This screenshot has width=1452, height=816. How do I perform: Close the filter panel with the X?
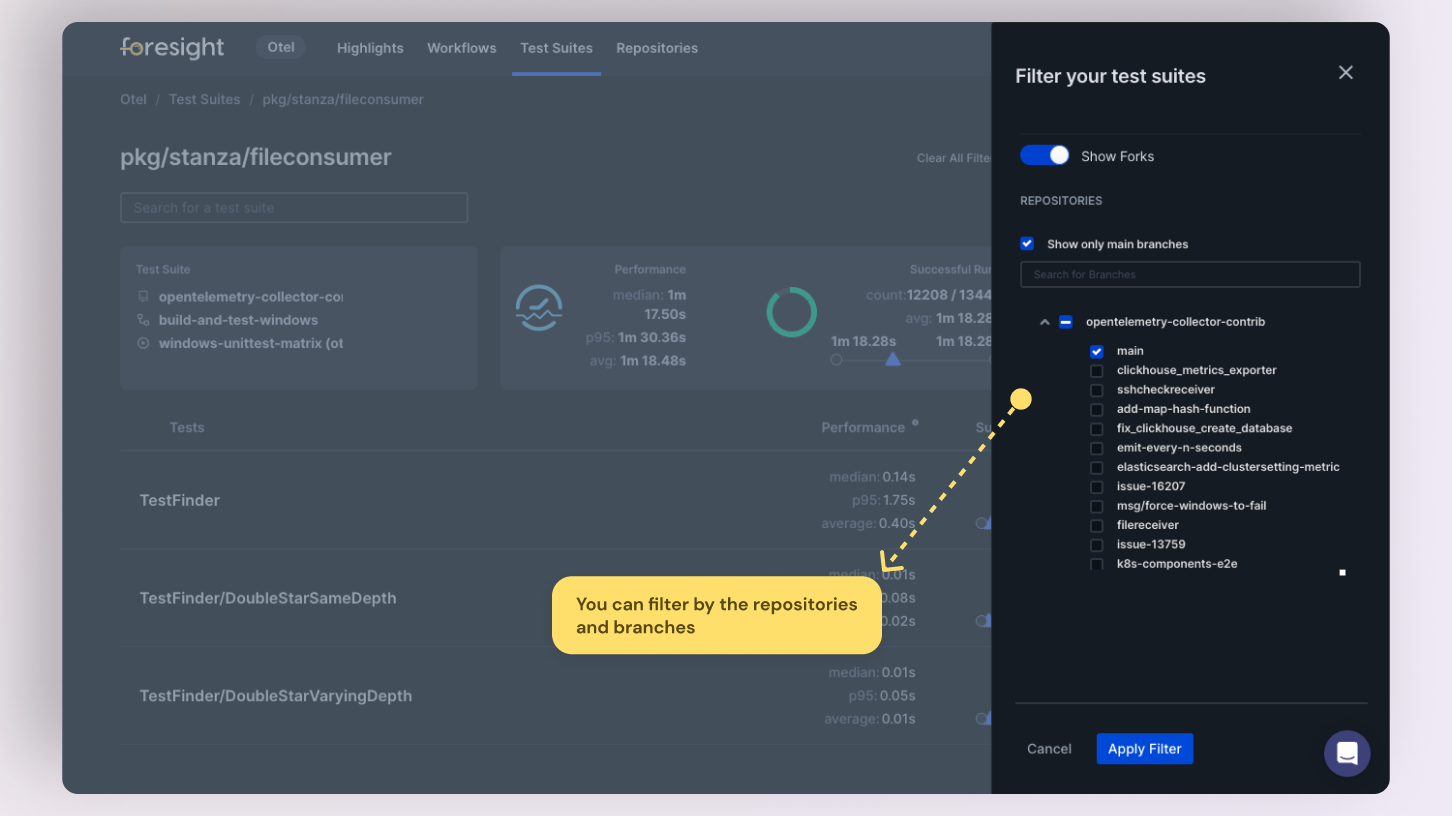click(1346, 72)
